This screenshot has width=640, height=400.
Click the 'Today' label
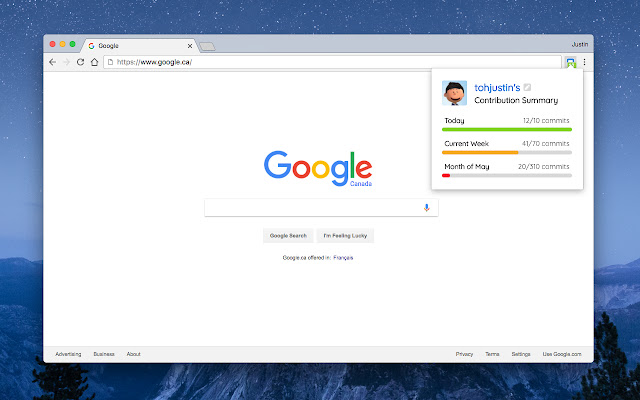coord(454,120)
